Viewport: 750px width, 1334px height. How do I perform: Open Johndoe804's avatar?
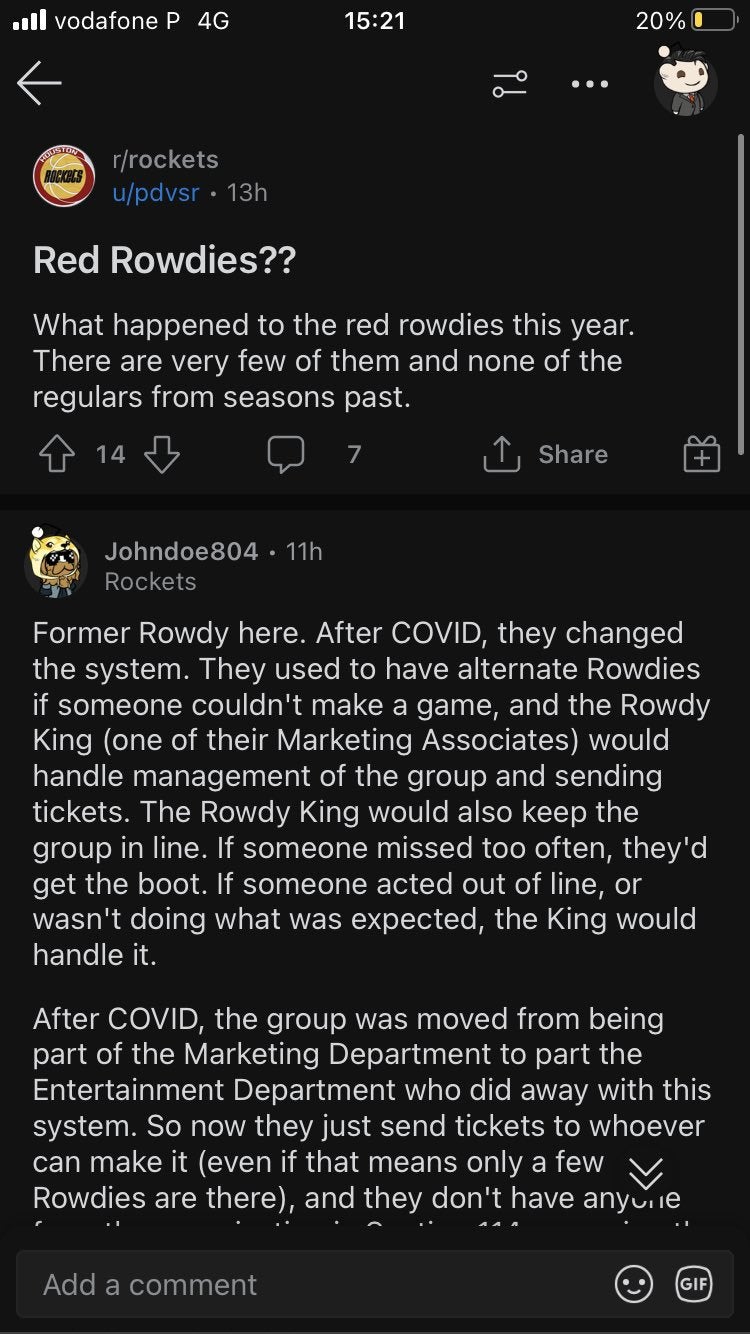56,564
